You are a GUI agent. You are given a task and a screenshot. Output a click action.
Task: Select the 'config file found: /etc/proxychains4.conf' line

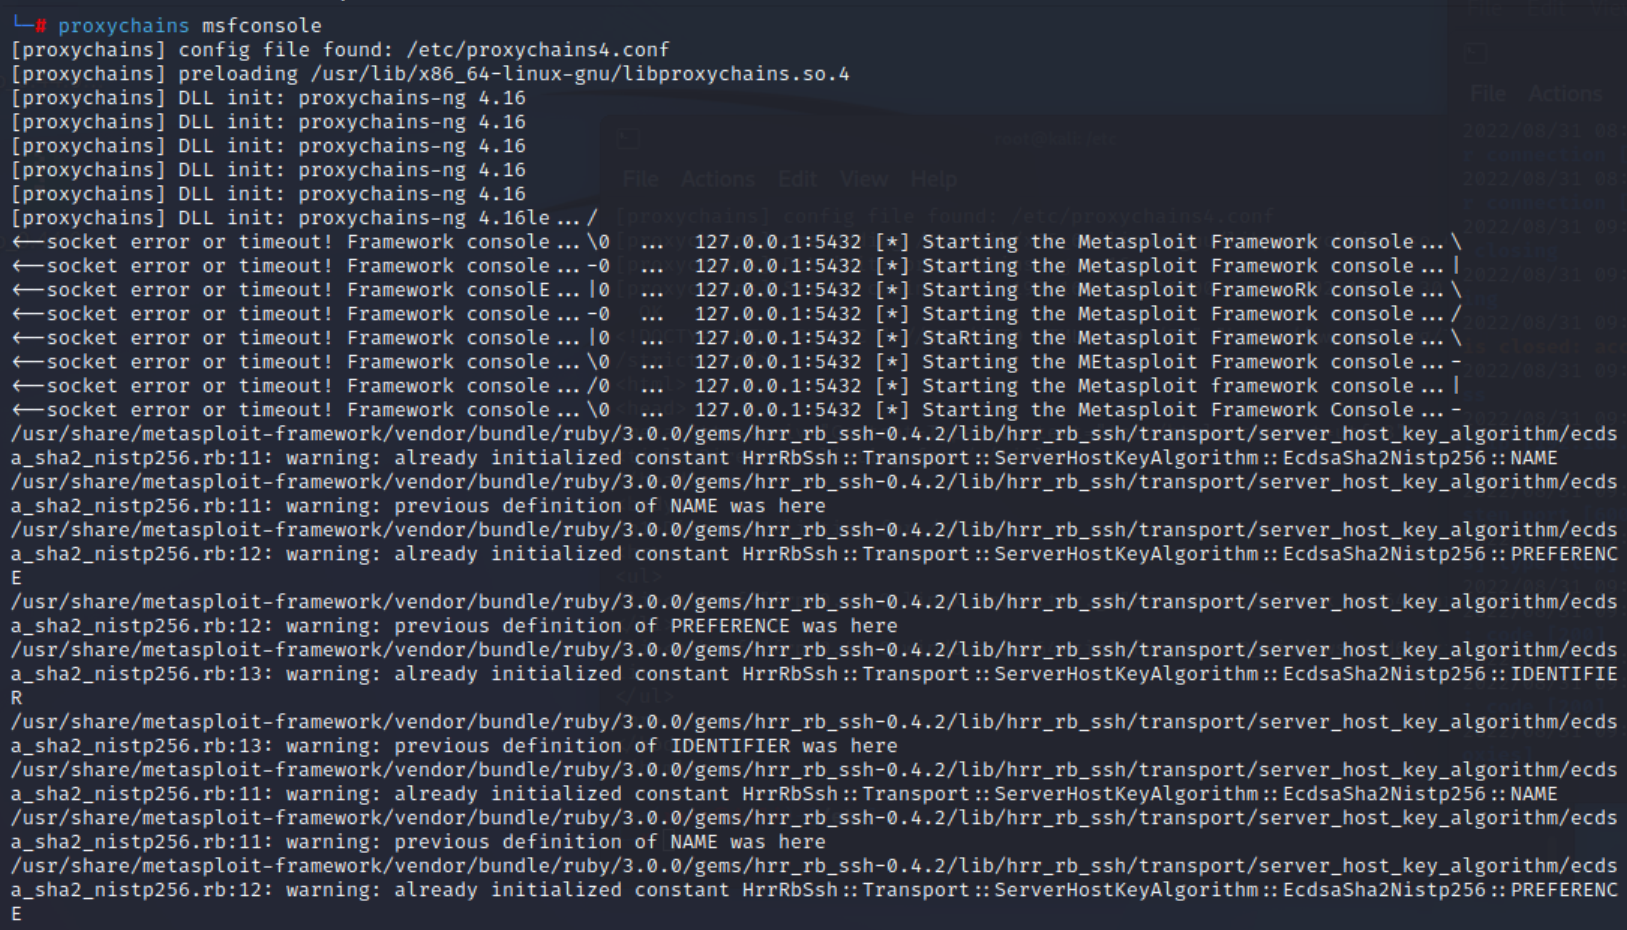[340, 50]
